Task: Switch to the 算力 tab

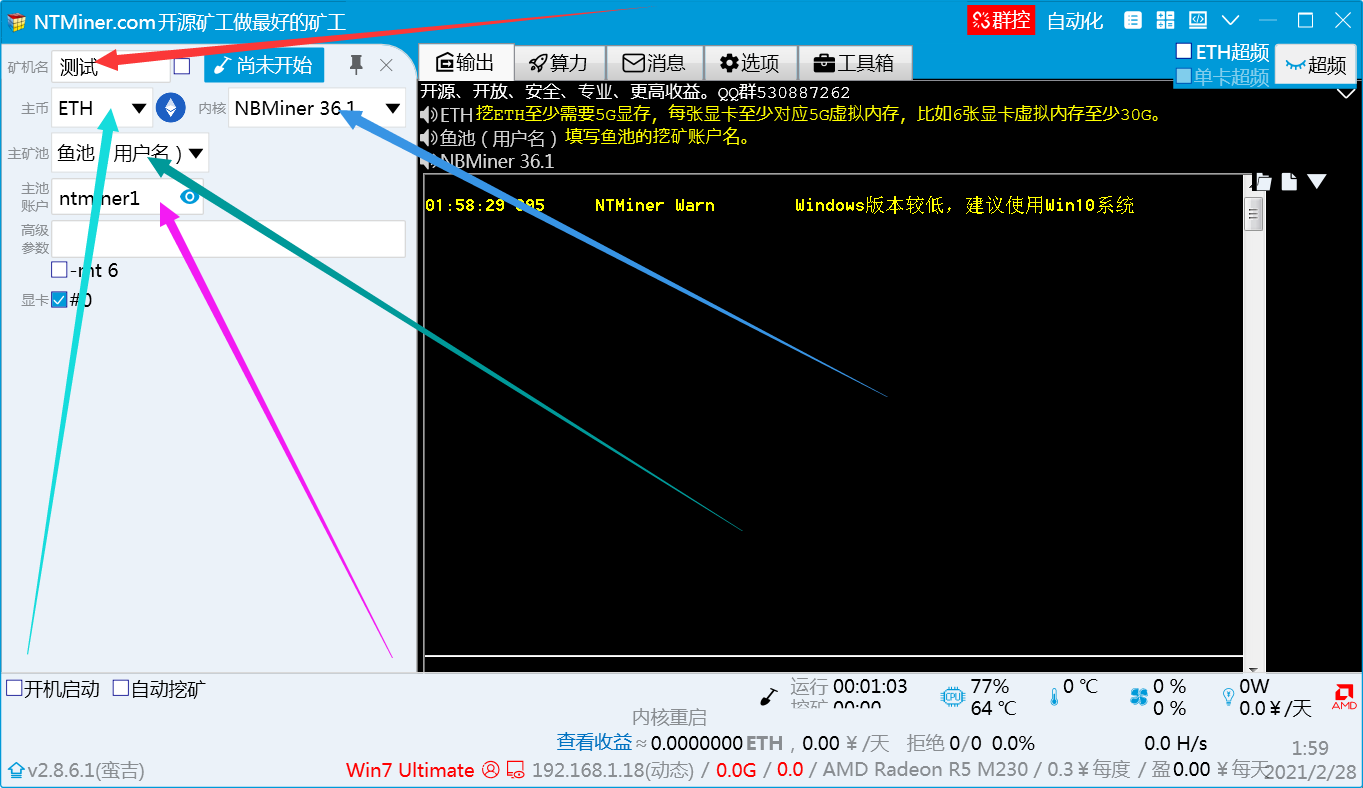Action: point(559,63)
